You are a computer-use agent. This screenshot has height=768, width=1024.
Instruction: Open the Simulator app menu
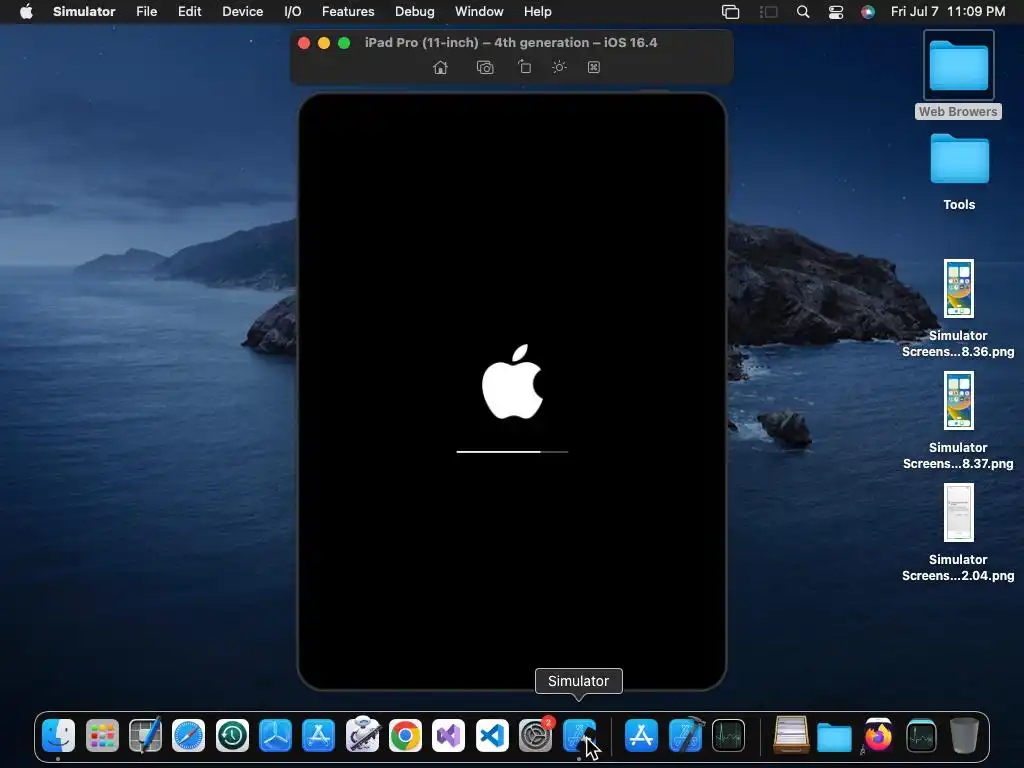[84, 12]
